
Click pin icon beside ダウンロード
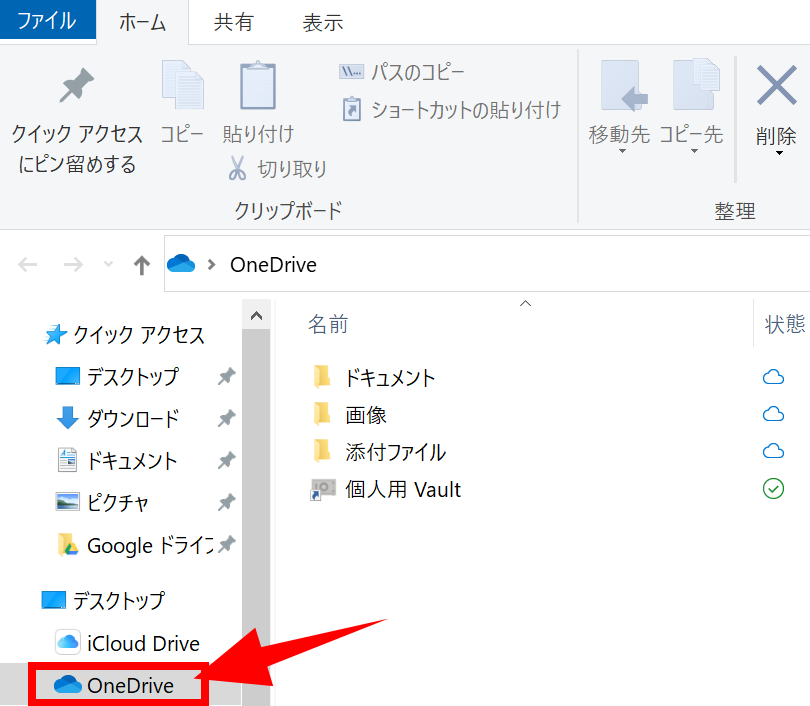click(226, 418)
